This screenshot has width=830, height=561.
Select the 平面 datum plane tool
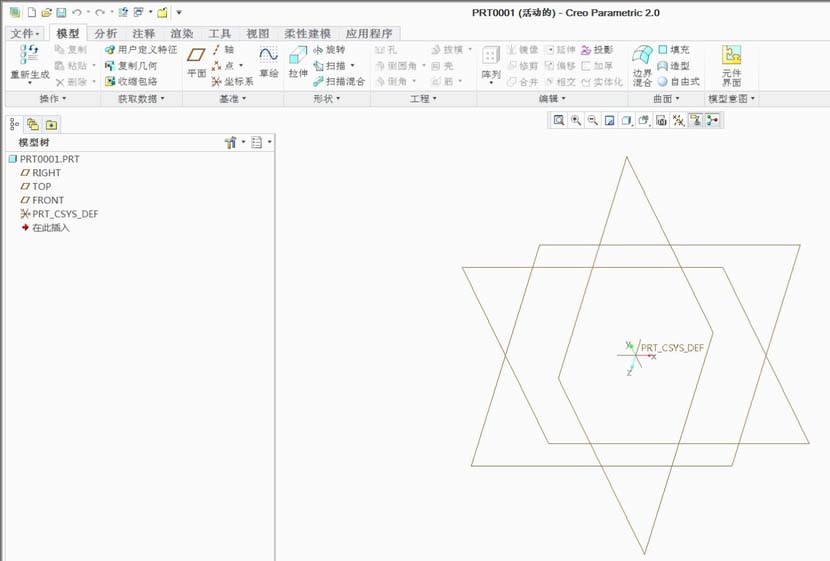pyautogui.click(x=196, y=61)
